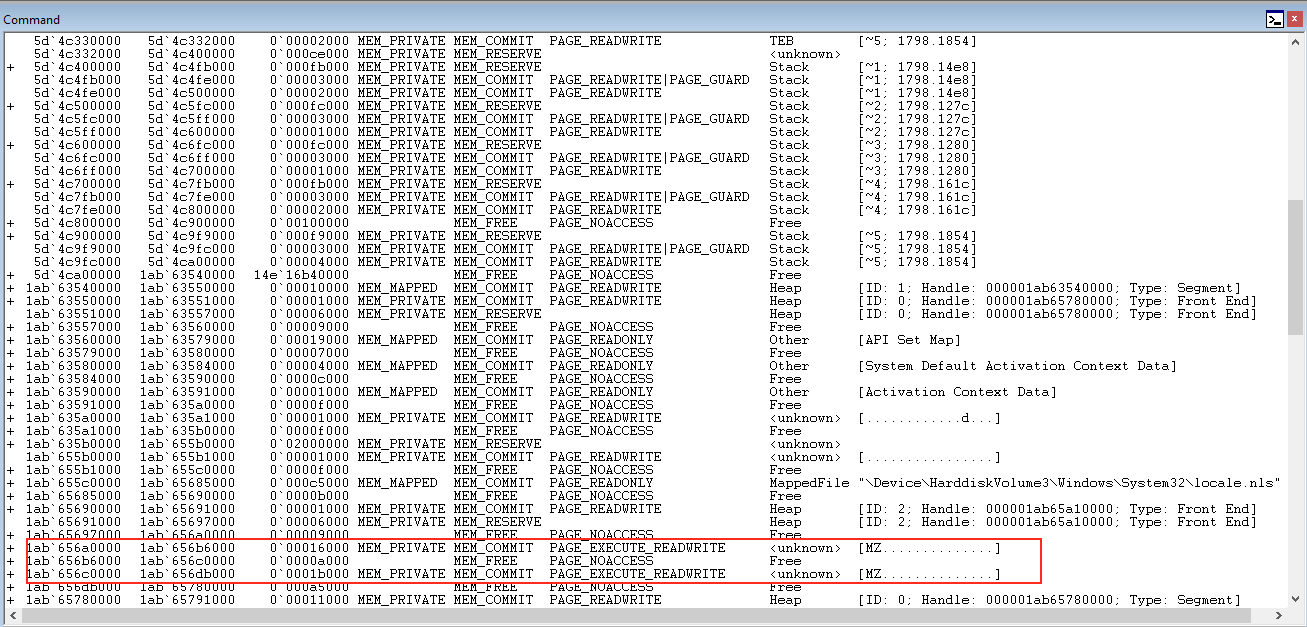1307x627 pixels.
Task: Expand the plus marker for row 1ab`63560000
Action: [10, 340]
